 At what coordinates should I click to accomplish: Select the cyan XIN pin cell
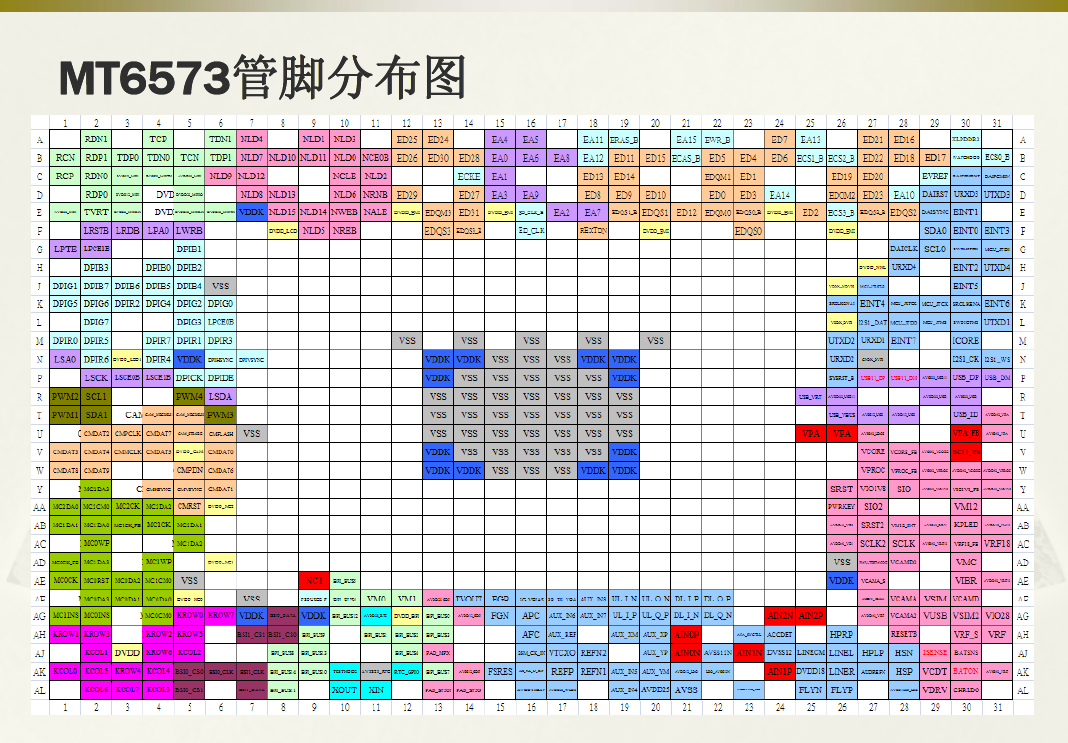pyautogui.click(x=375, y=689)
